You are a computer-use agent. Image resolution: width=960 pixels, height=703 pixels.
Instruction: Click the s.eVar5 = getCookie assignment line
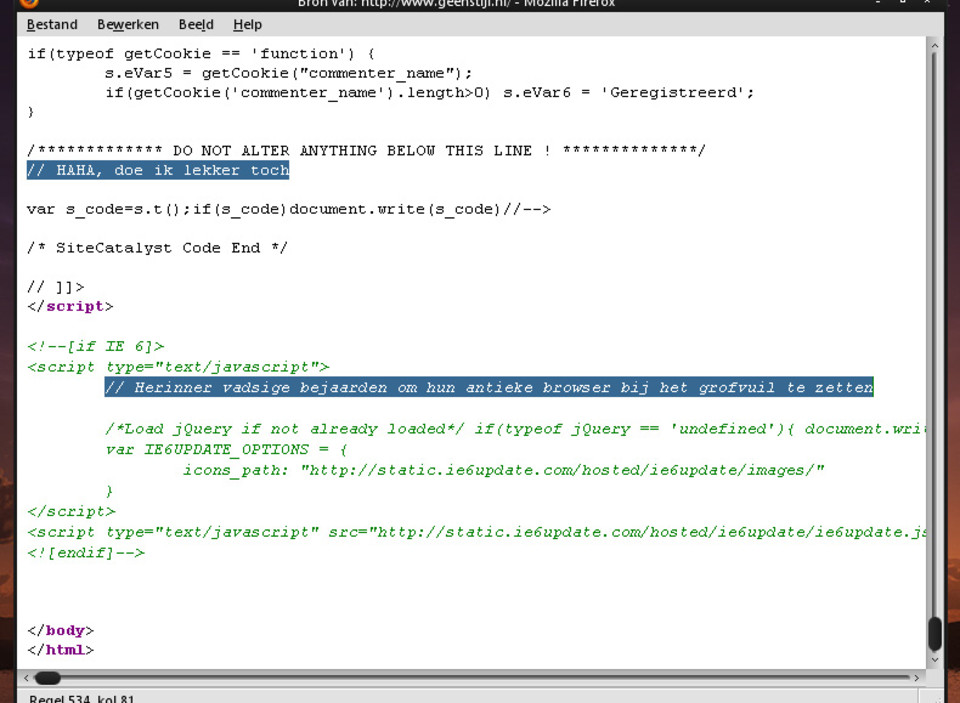pyautogui.click(x=288, y=73)
